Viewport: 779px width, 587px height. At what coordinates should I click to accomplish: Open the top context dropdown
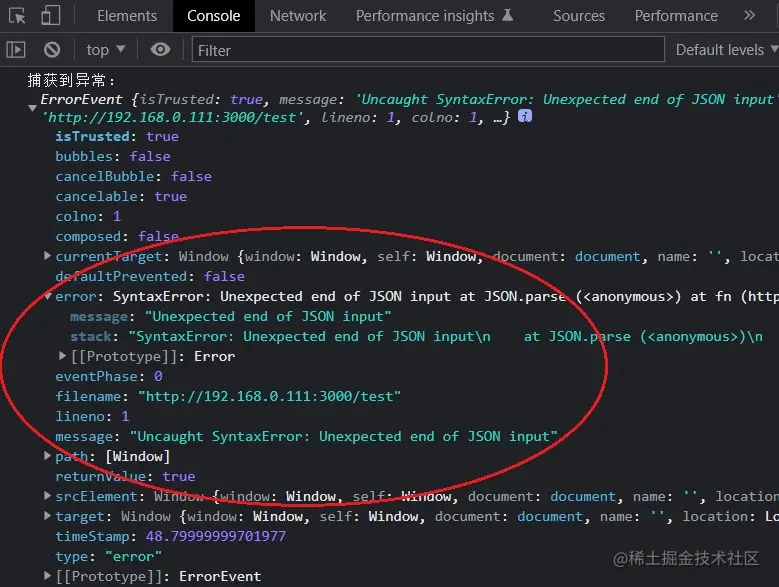(x=105, y=50)
